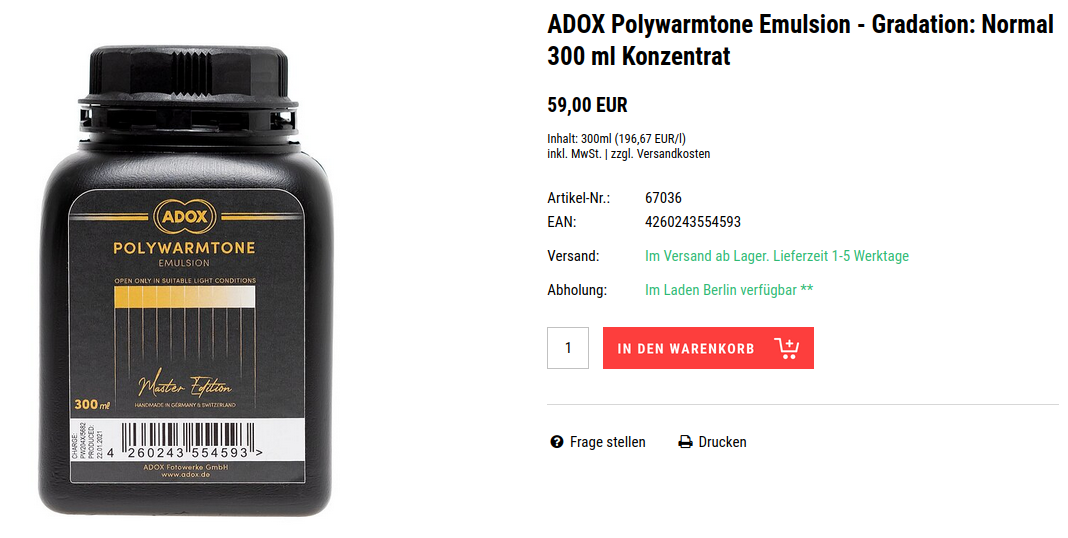Add item with In den Warenkorb button
Screen dimensions: 1068x538
pos(708,348)
